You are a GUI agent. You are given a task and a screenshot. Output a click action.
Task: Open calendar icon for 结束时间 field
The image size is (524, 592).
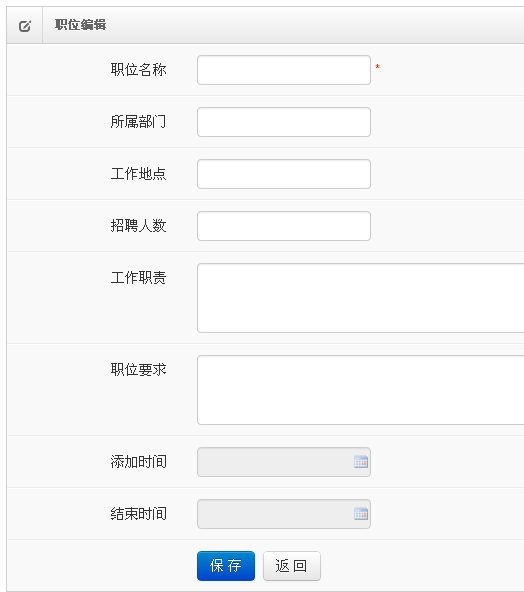[361, 514]
